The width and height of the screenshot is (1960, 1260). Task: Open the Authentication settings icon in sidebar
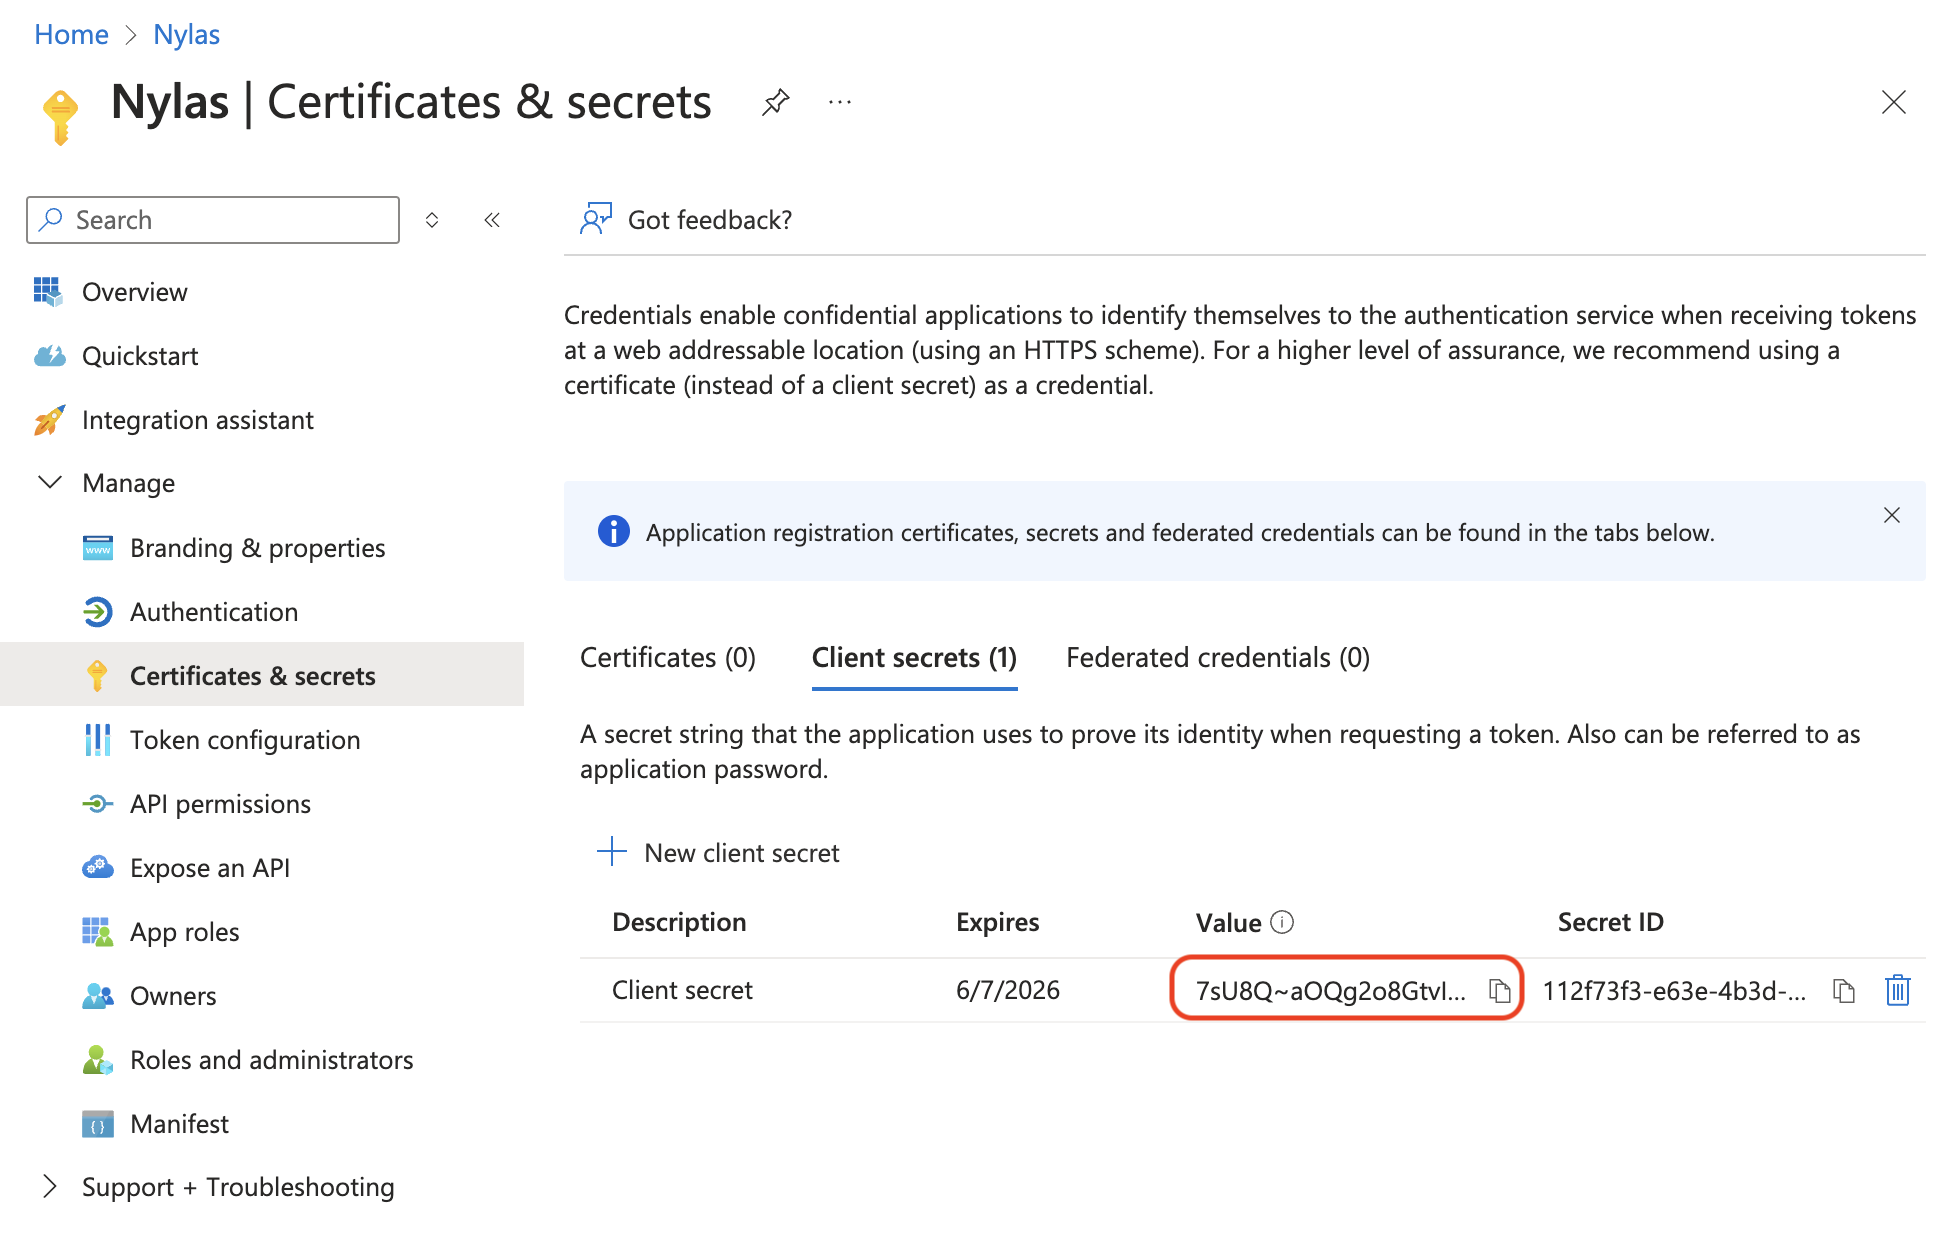pos(98,612)
